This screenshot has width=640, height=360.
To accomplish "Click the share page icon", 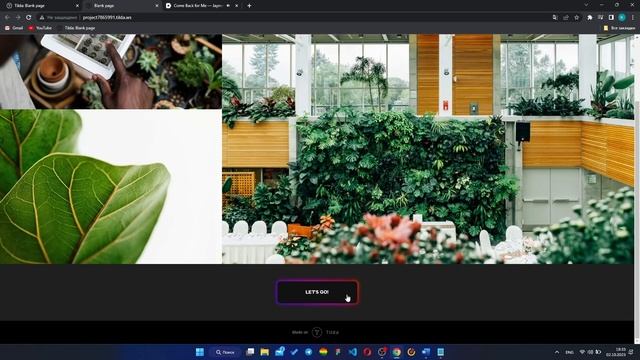I will [566, 18].
